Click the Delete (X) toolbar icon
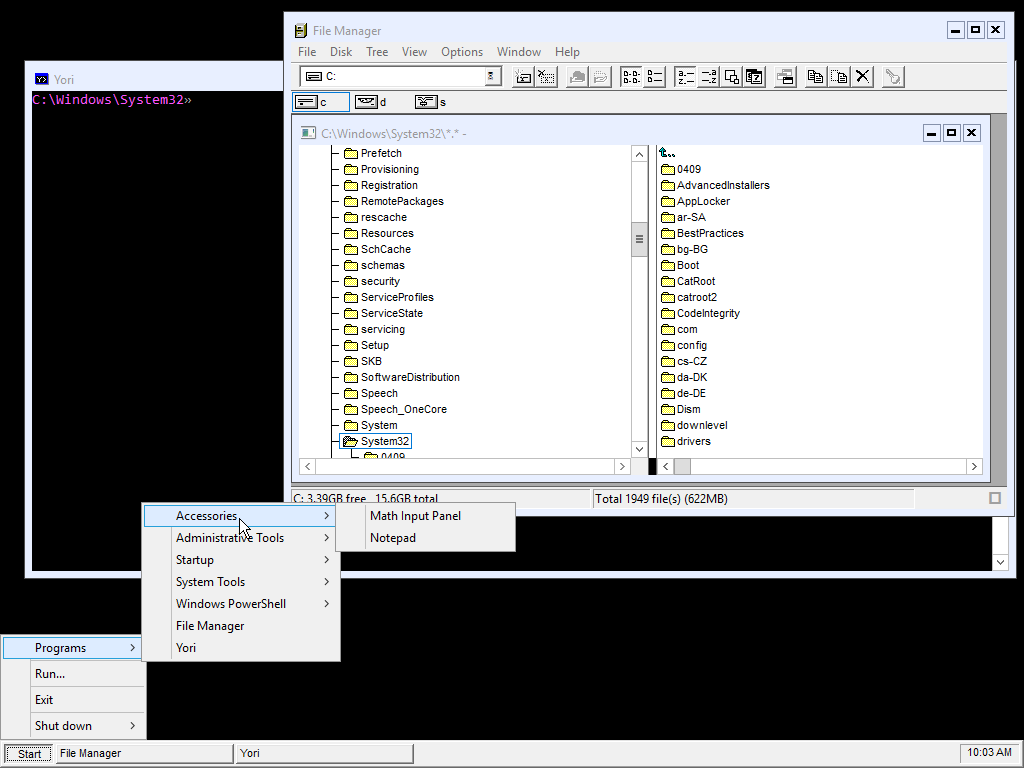The image size is (1024, 768). [x=863, y=76]
